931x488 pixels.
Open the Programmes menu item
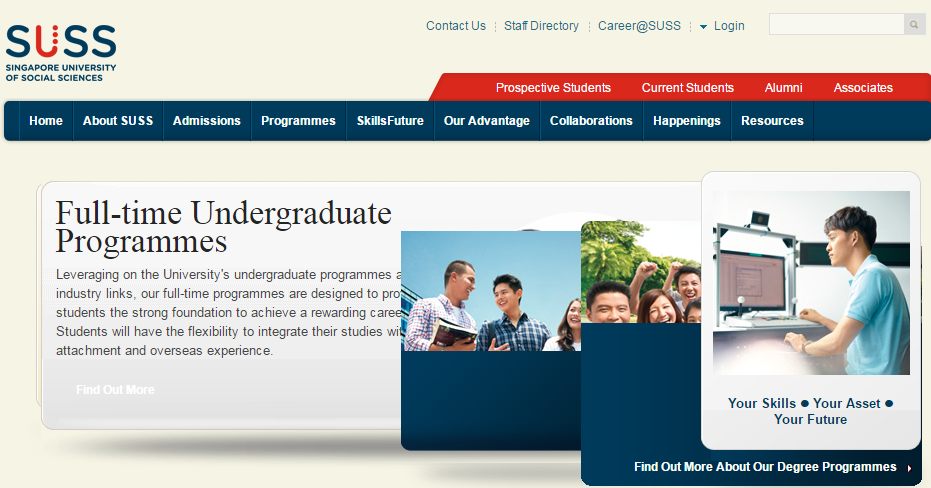pyautogui.click(x=298, y=121)
